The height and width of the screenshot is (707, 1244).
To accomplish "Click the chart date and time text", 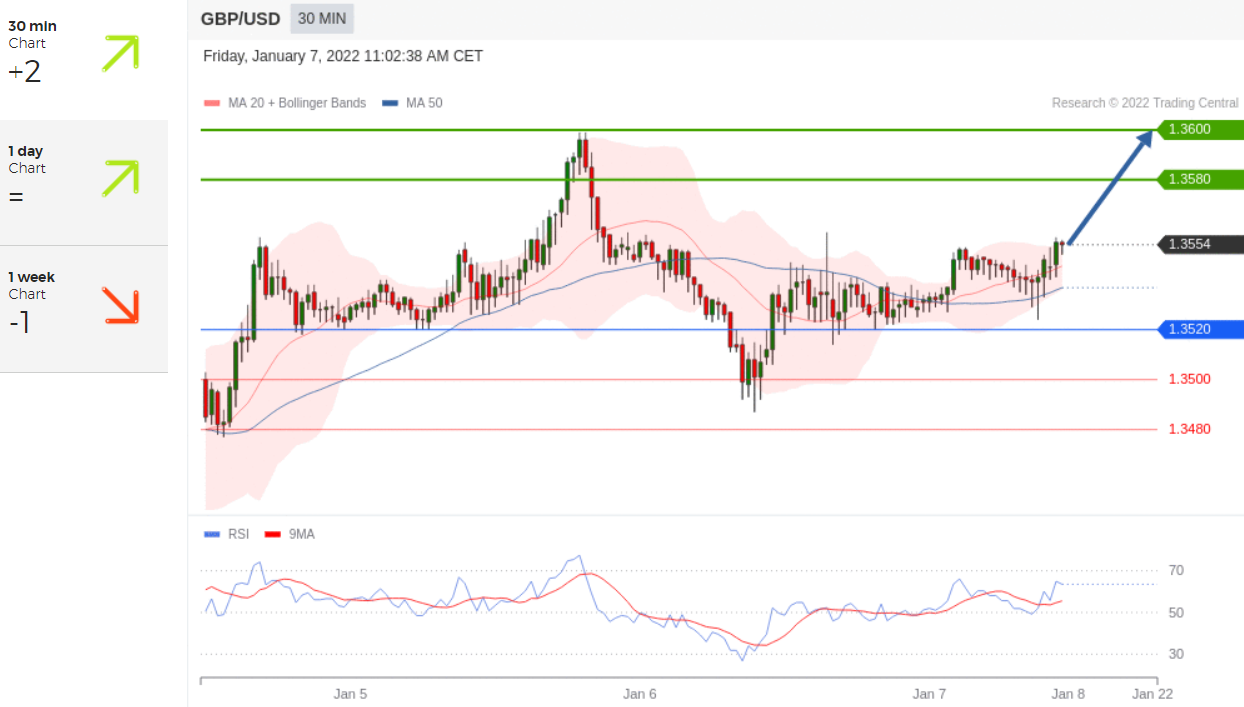I will click(343, 56).
